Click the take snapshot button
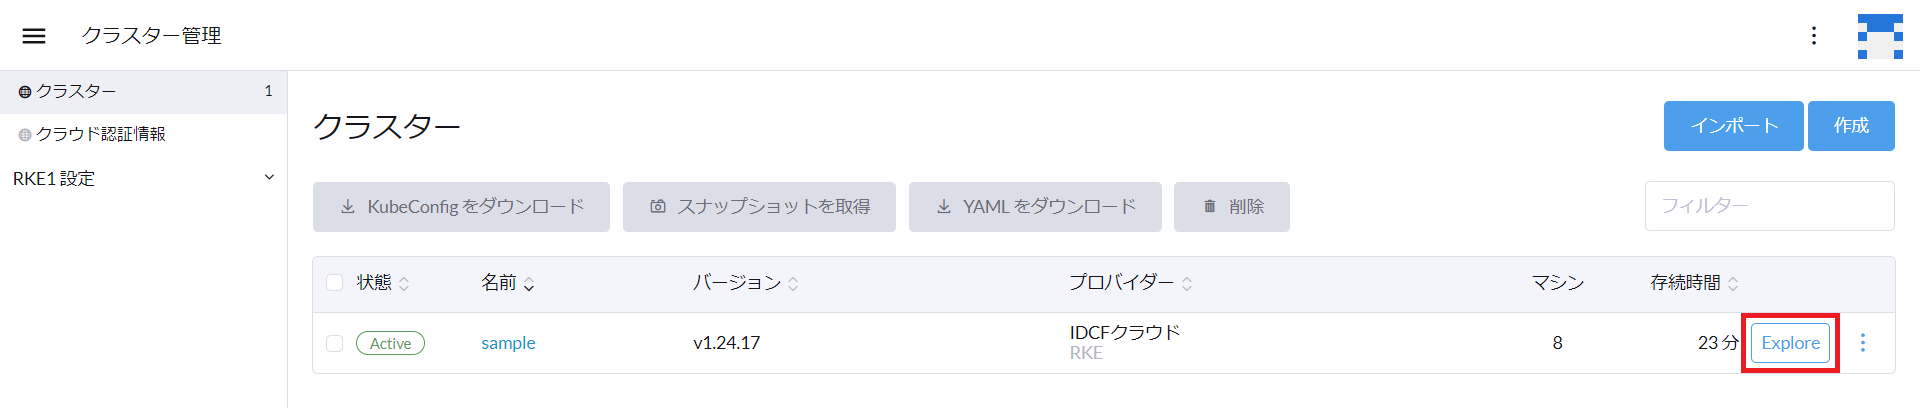Screen dimensions: 1920x408 pyautogui.click(x=759, y=207)
